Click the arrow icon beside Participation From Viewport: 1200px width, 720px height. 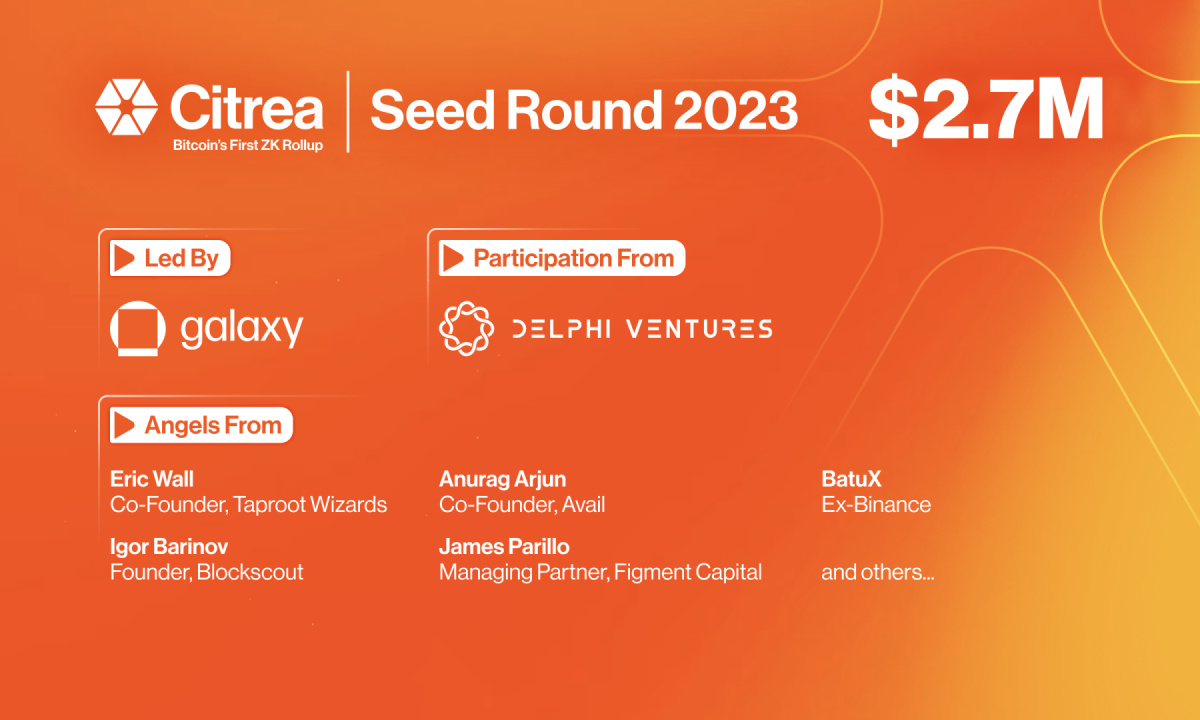454,258
